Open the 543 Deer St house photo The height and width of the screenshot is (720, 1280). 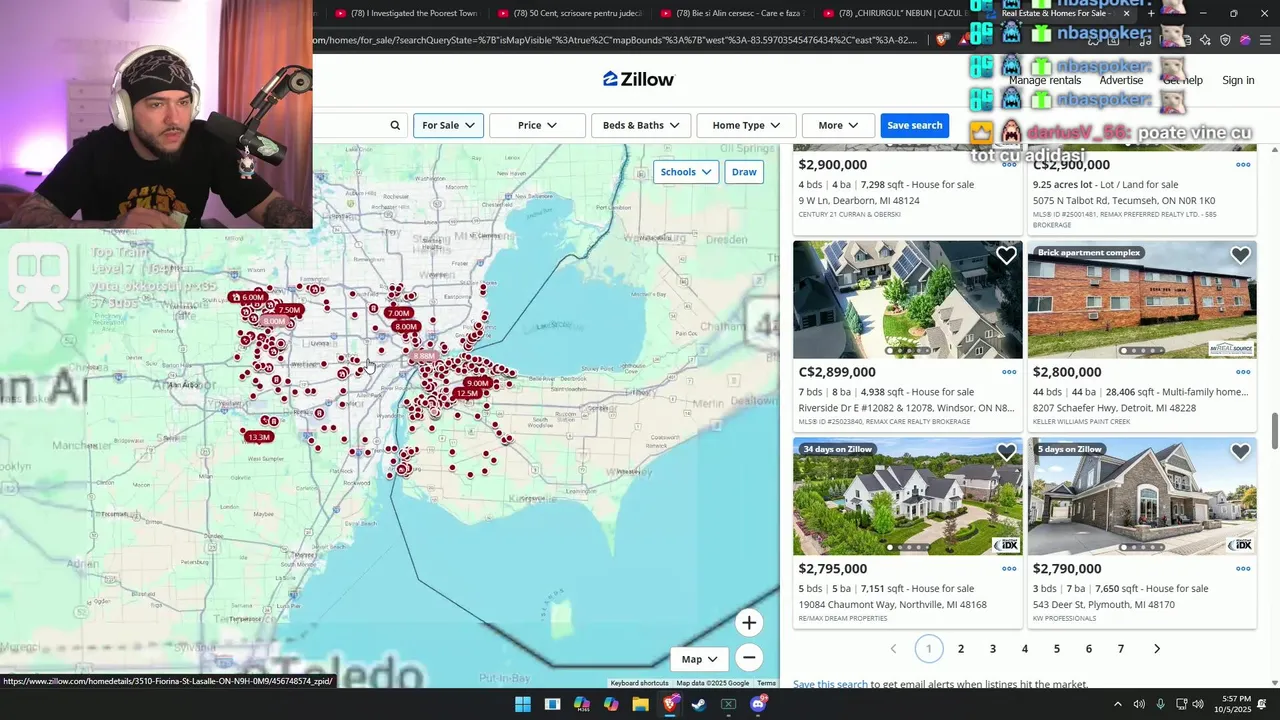[1142, 496]
